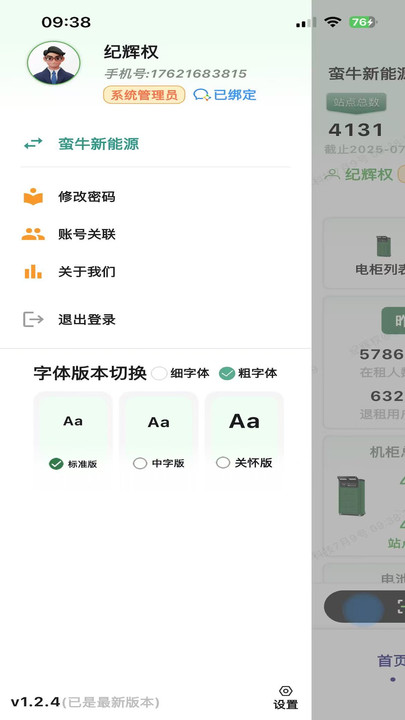Screen dimensions: 405x720
Task: Tap the 已绑定 WeChat binding icon
Action: coord(202,95)
